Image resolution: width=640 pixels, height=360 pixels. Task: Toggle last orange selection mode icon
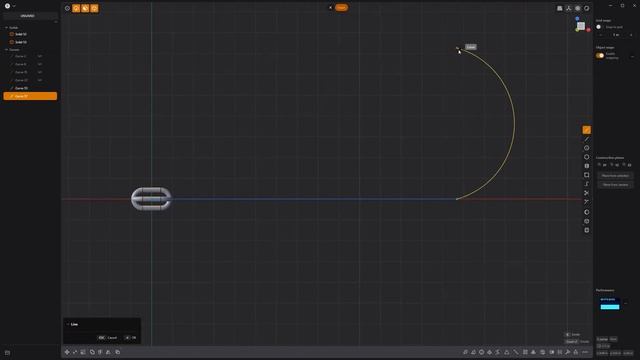(94, 8)
